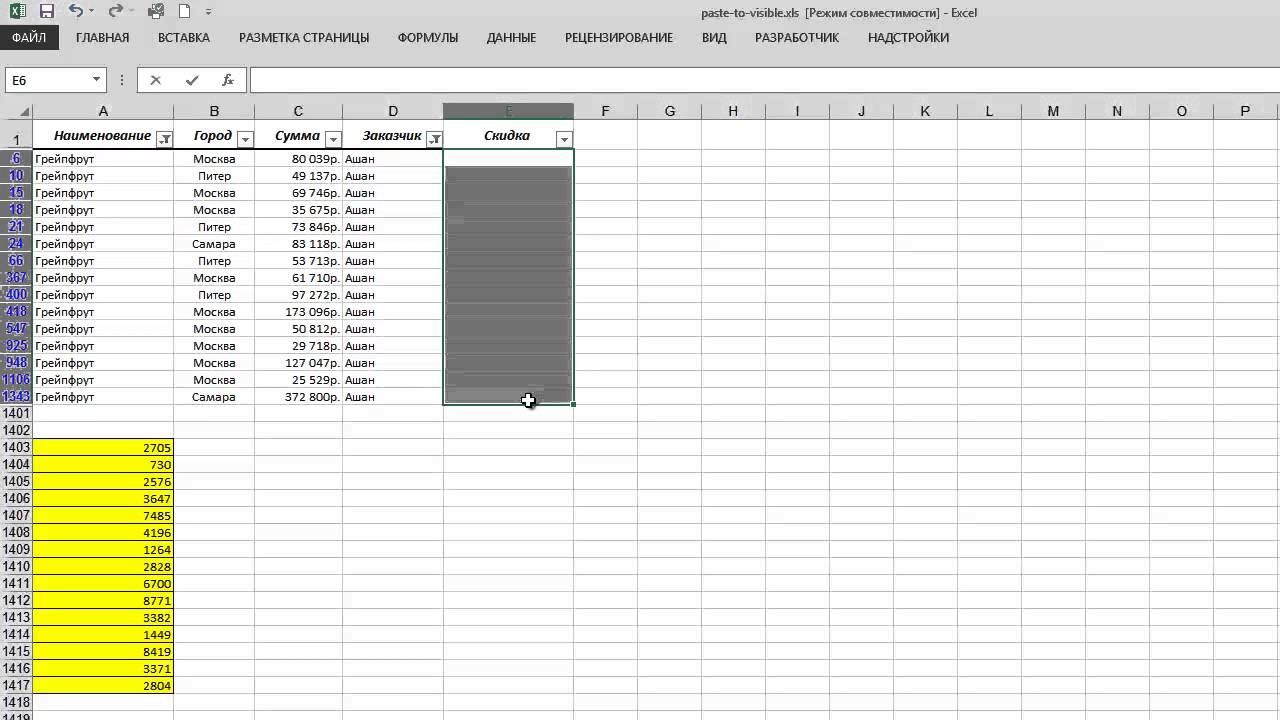Click the Питер cell in row 400

pyautogui.click(x=214, y=295)
